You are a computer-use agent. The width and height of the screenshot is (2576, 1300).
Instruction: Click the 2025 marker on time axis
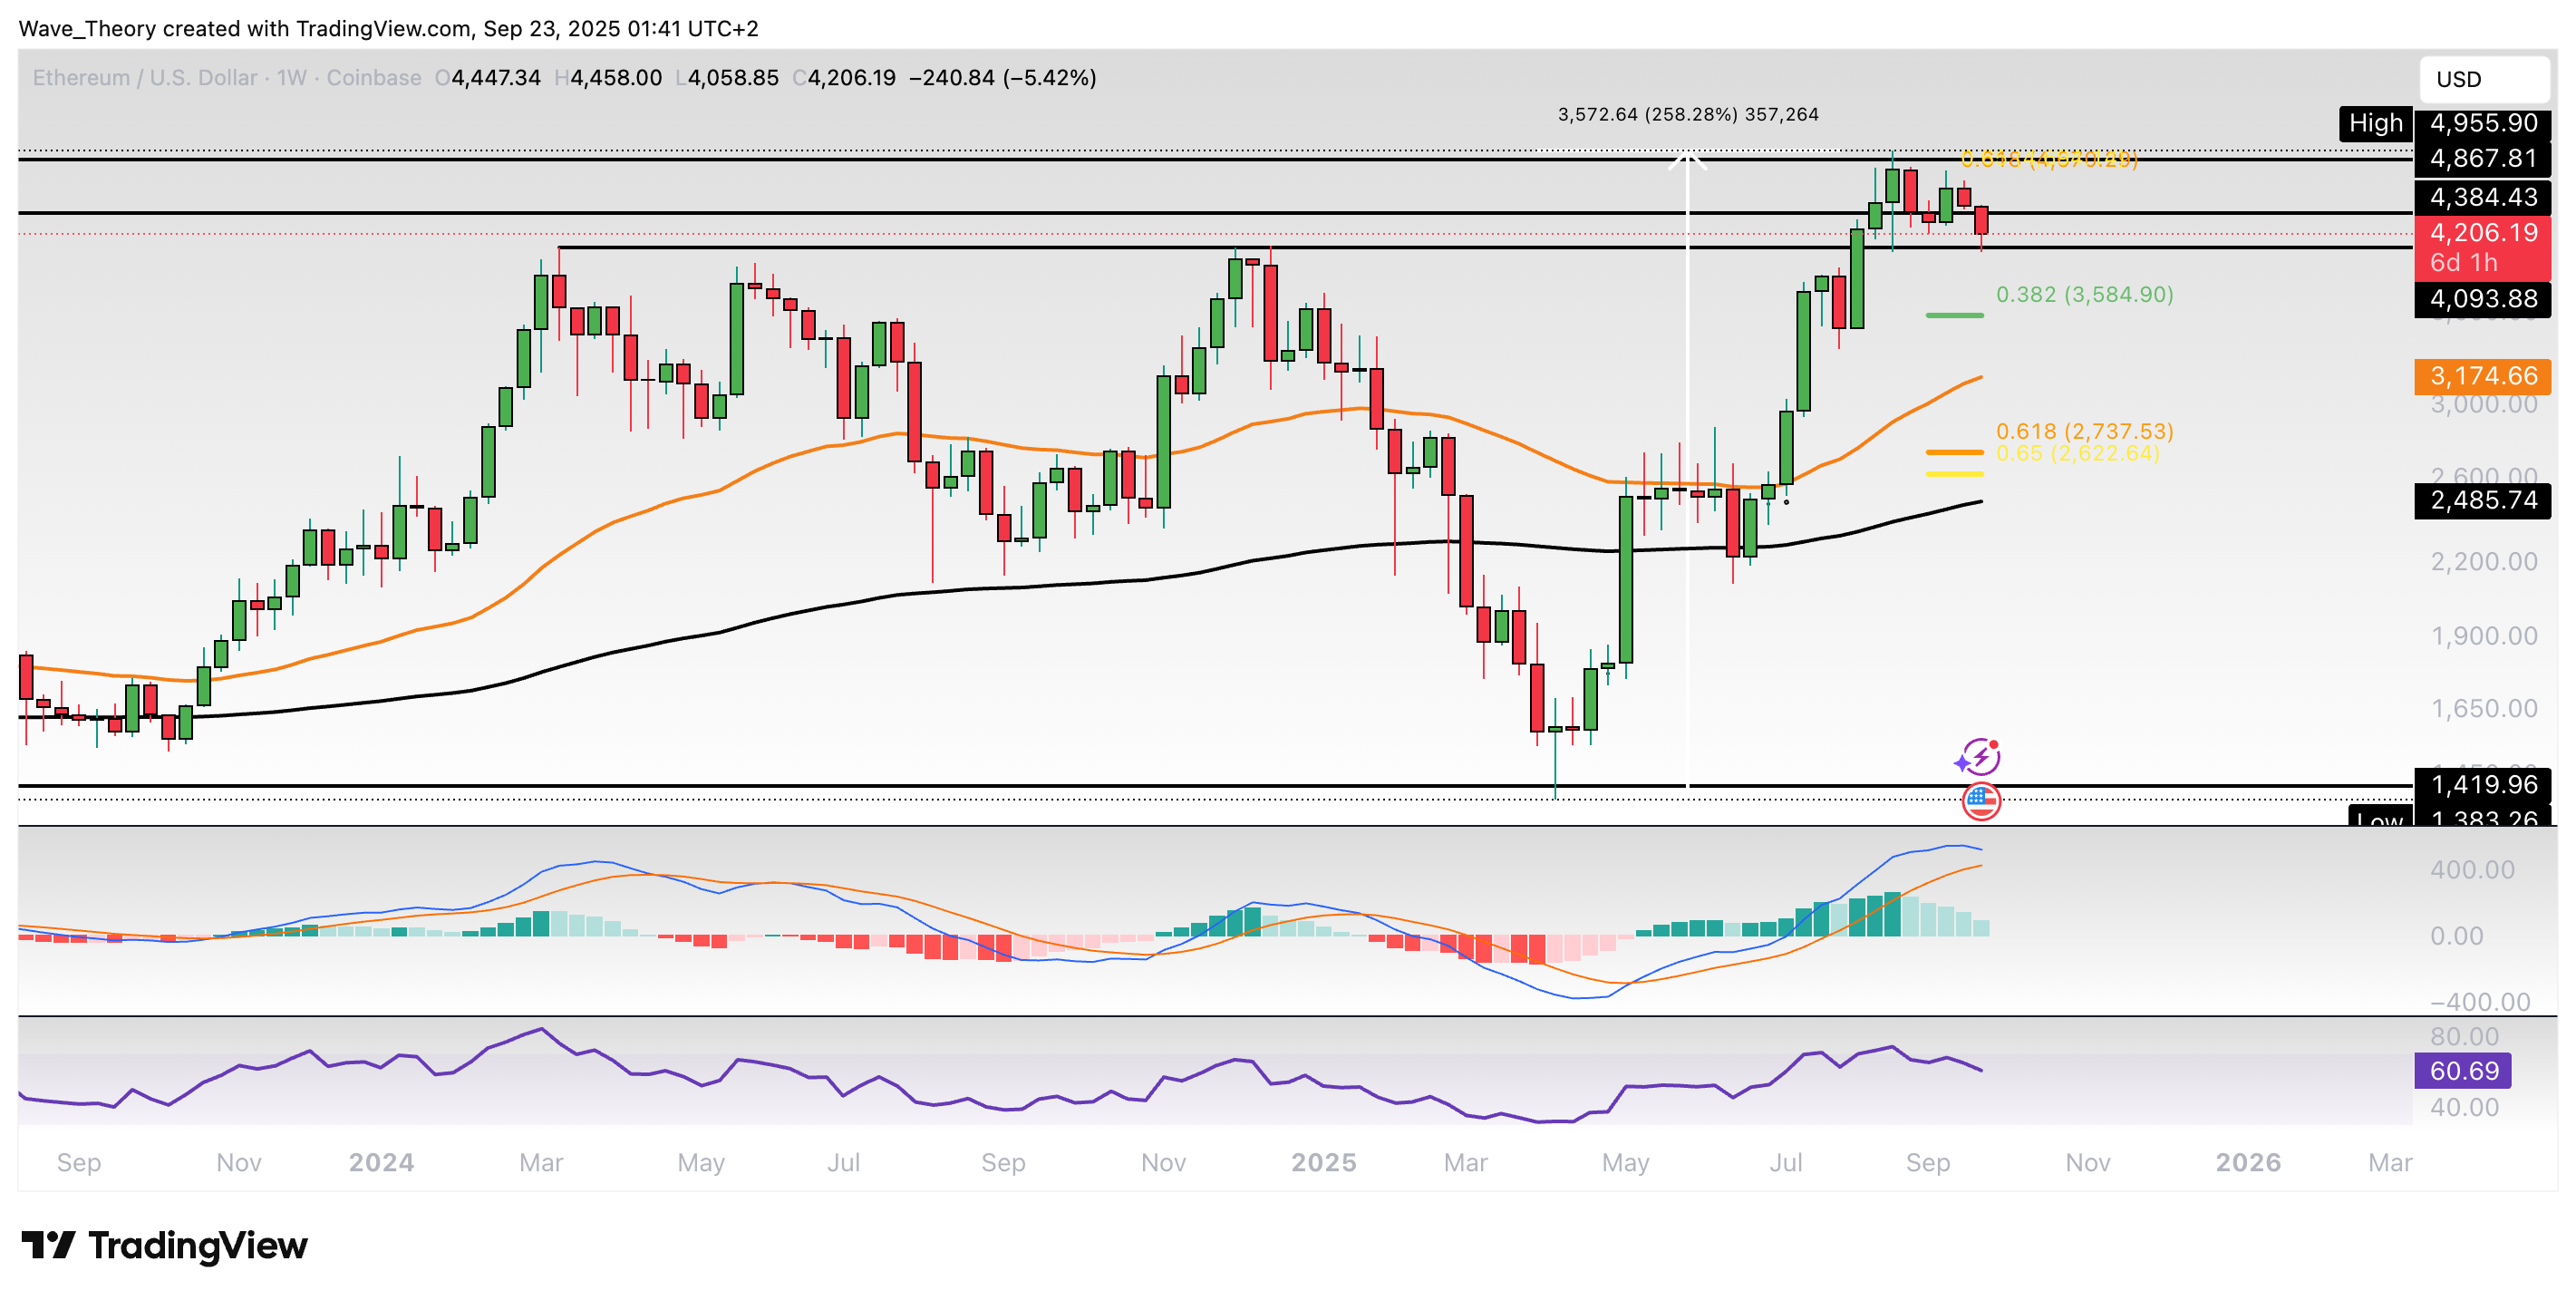click(x=1323, y=1162)
